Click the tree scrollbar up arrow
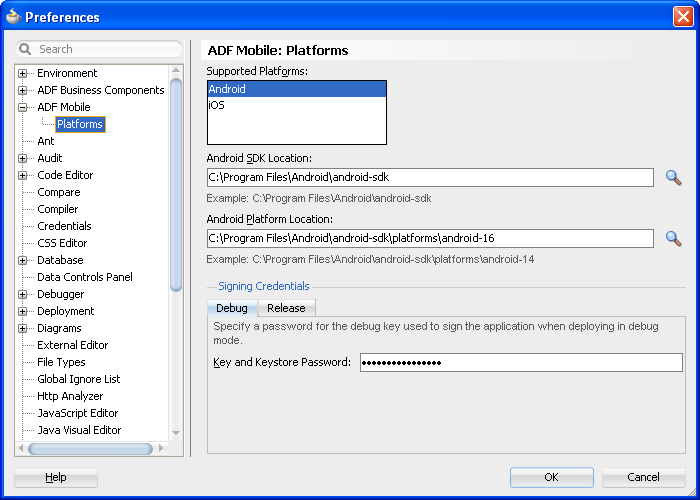 coord(176,71)
